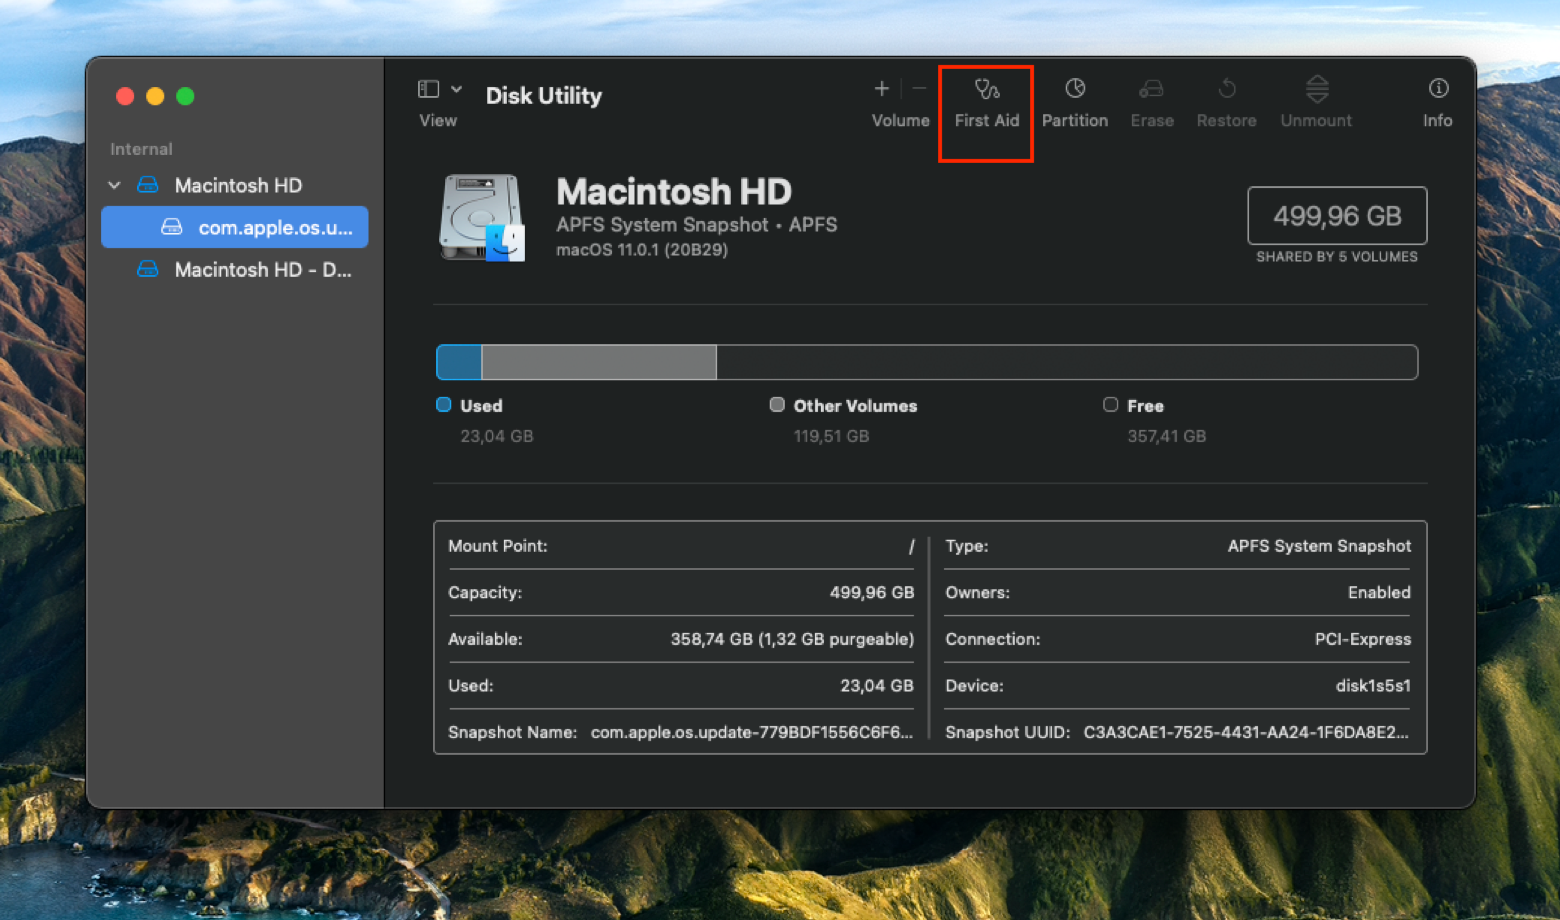Viewport: 1560px width, 920px height.
Task: Zoom the window with the green button
Action: click(185, 96)
